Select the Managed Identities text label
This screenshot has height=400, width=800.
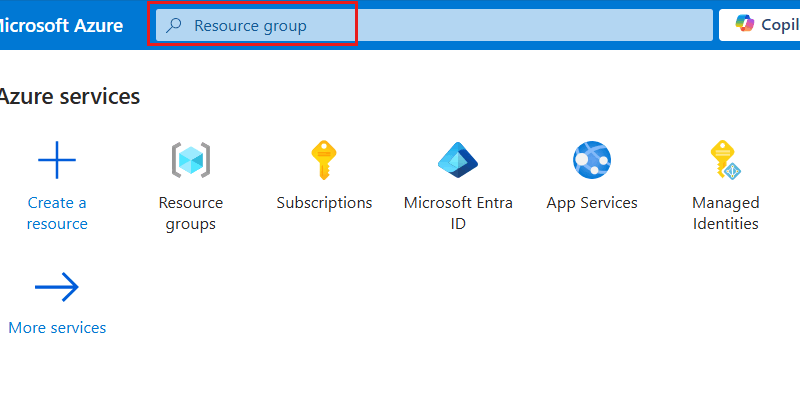(x=725, y=213)
